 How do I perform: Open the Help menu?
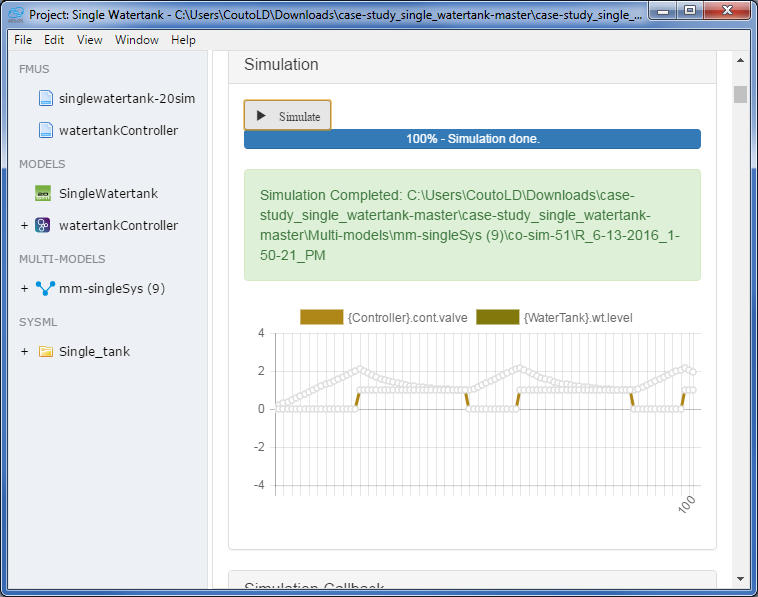coord(183,40)
